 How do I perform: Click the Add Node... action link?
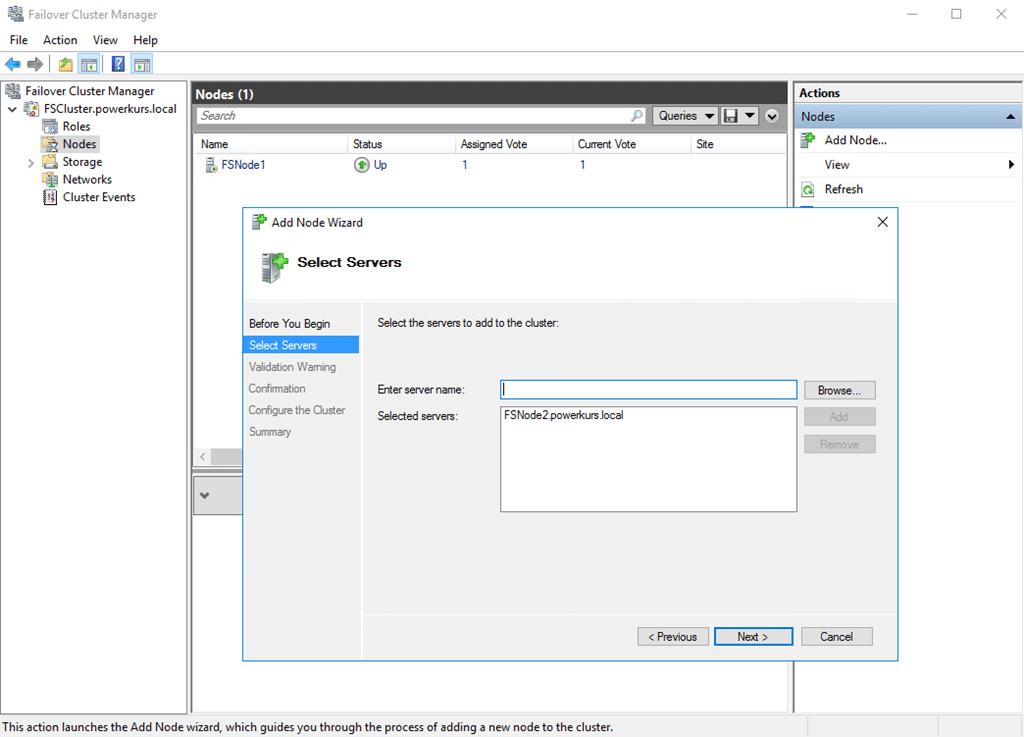point(856,140)
